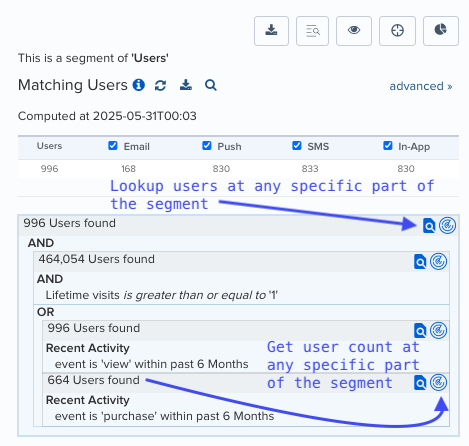The width and height of the screenshot is (469, 446).
Task: Click "event is 'purchase' within past 6 Months"
Action: point(164,416)
